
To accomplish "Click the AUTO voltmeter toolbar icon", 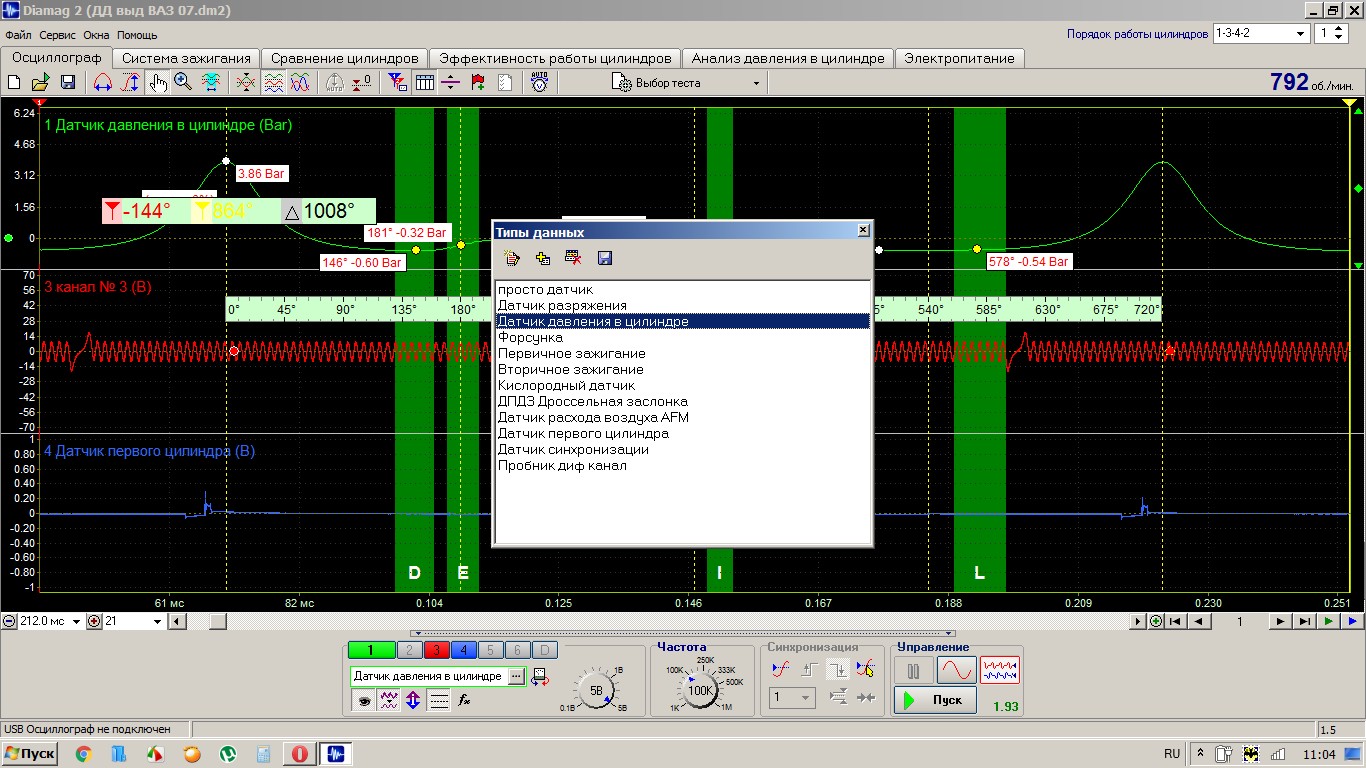I will [540, 83].
